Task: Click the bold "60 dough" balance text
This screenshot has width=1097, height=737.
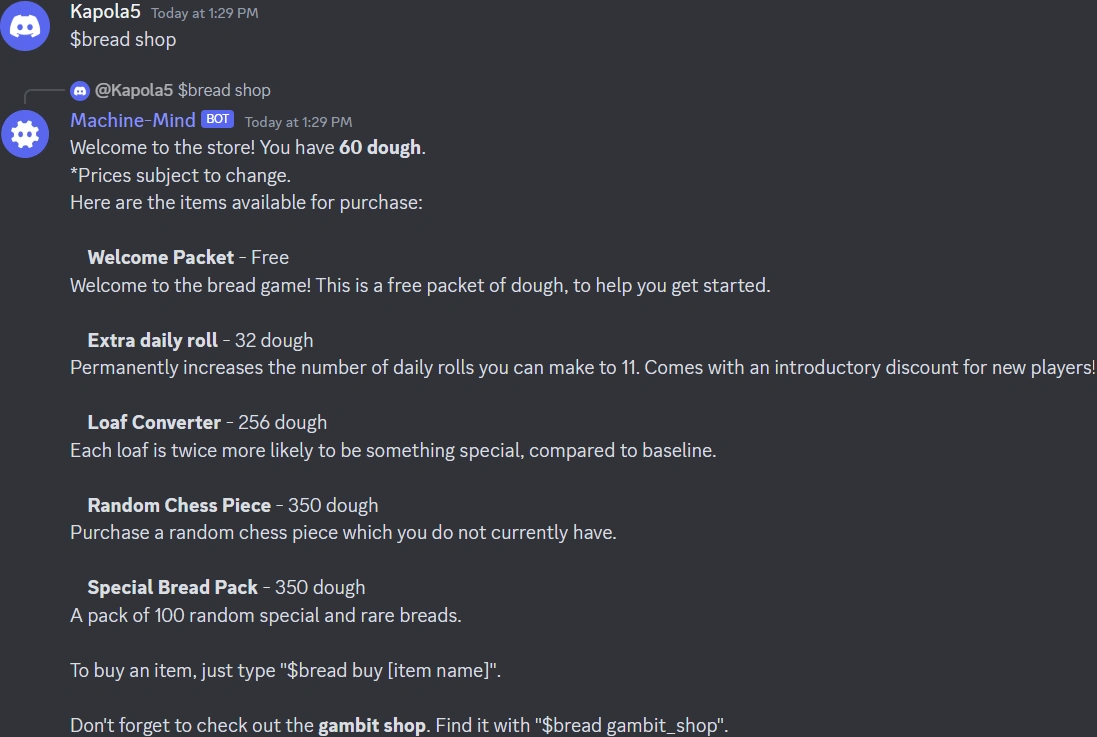Action: (x=379, y=148)
